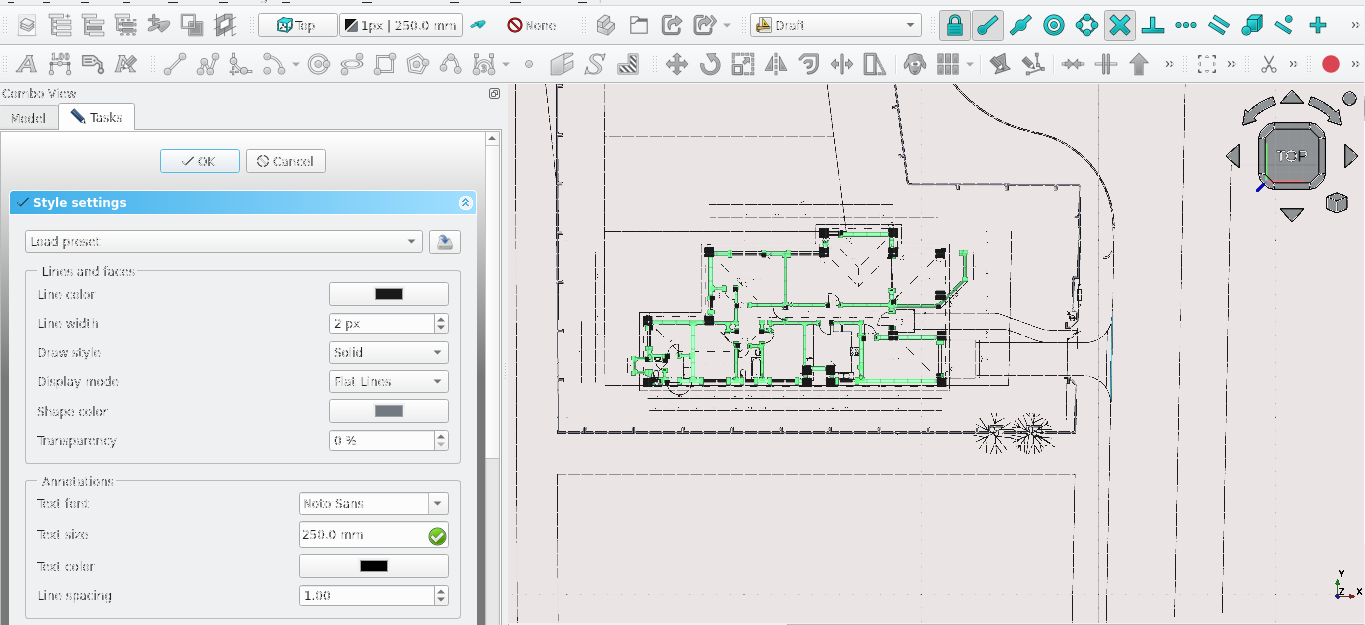Viewport: 1365px width, 625px height.
Task: Select the Tasks tab
Action: [x=97, y=118]
